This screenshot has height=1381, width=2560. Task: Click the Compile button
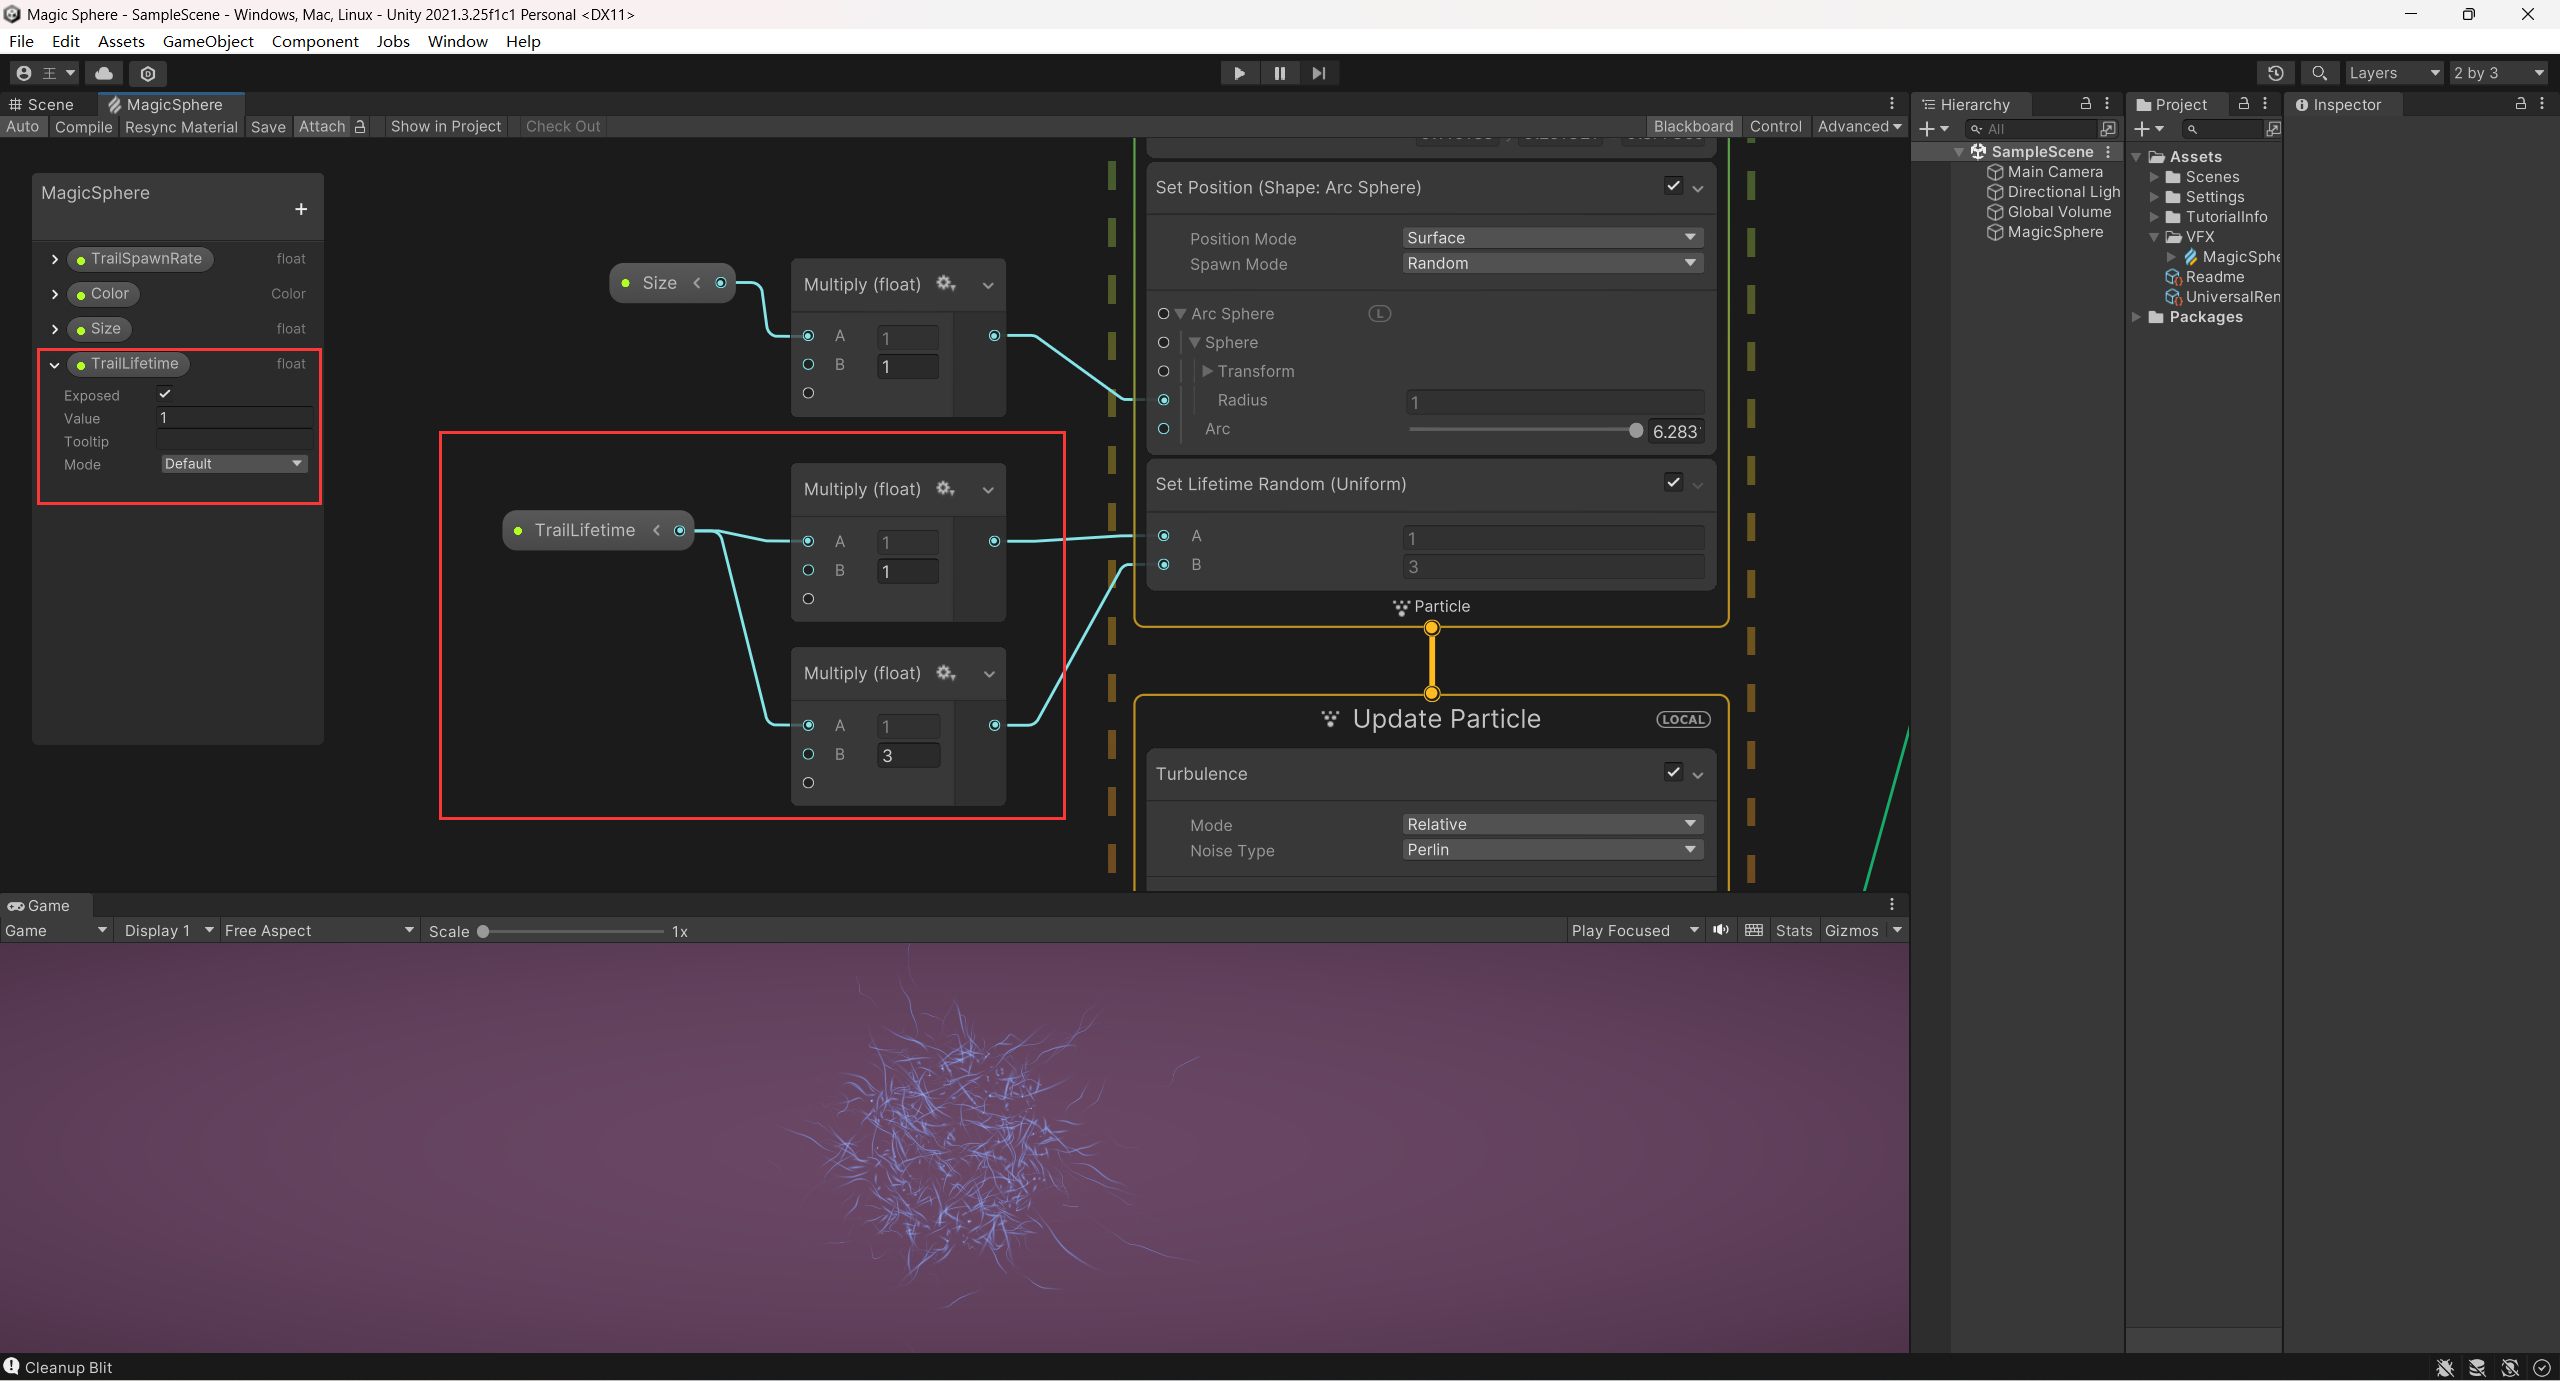[x=83, y=127]
